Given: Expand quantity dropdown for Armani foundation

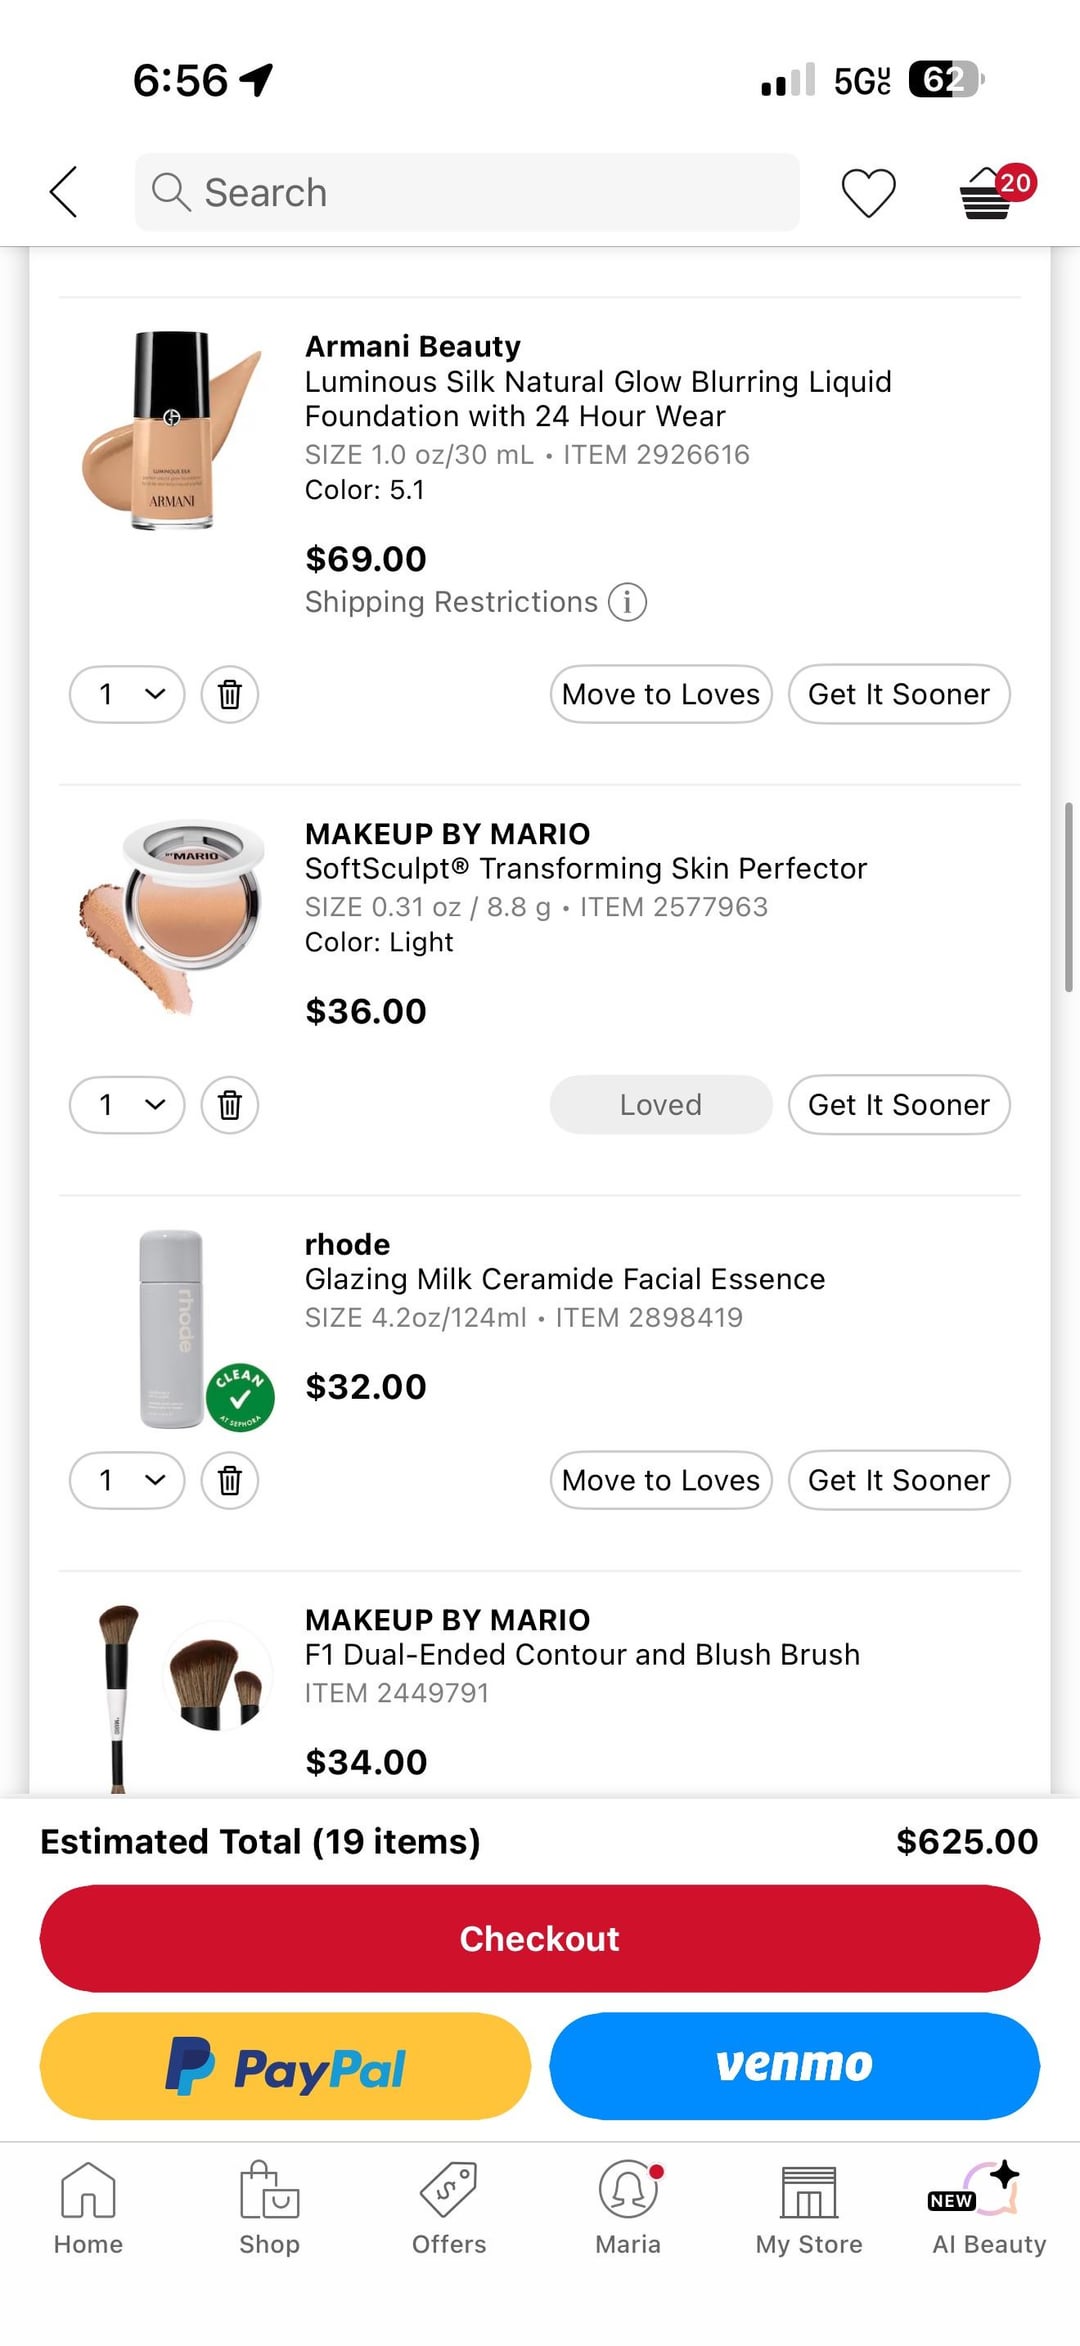Looking at the screenshot, I should (x=127, y=694).
